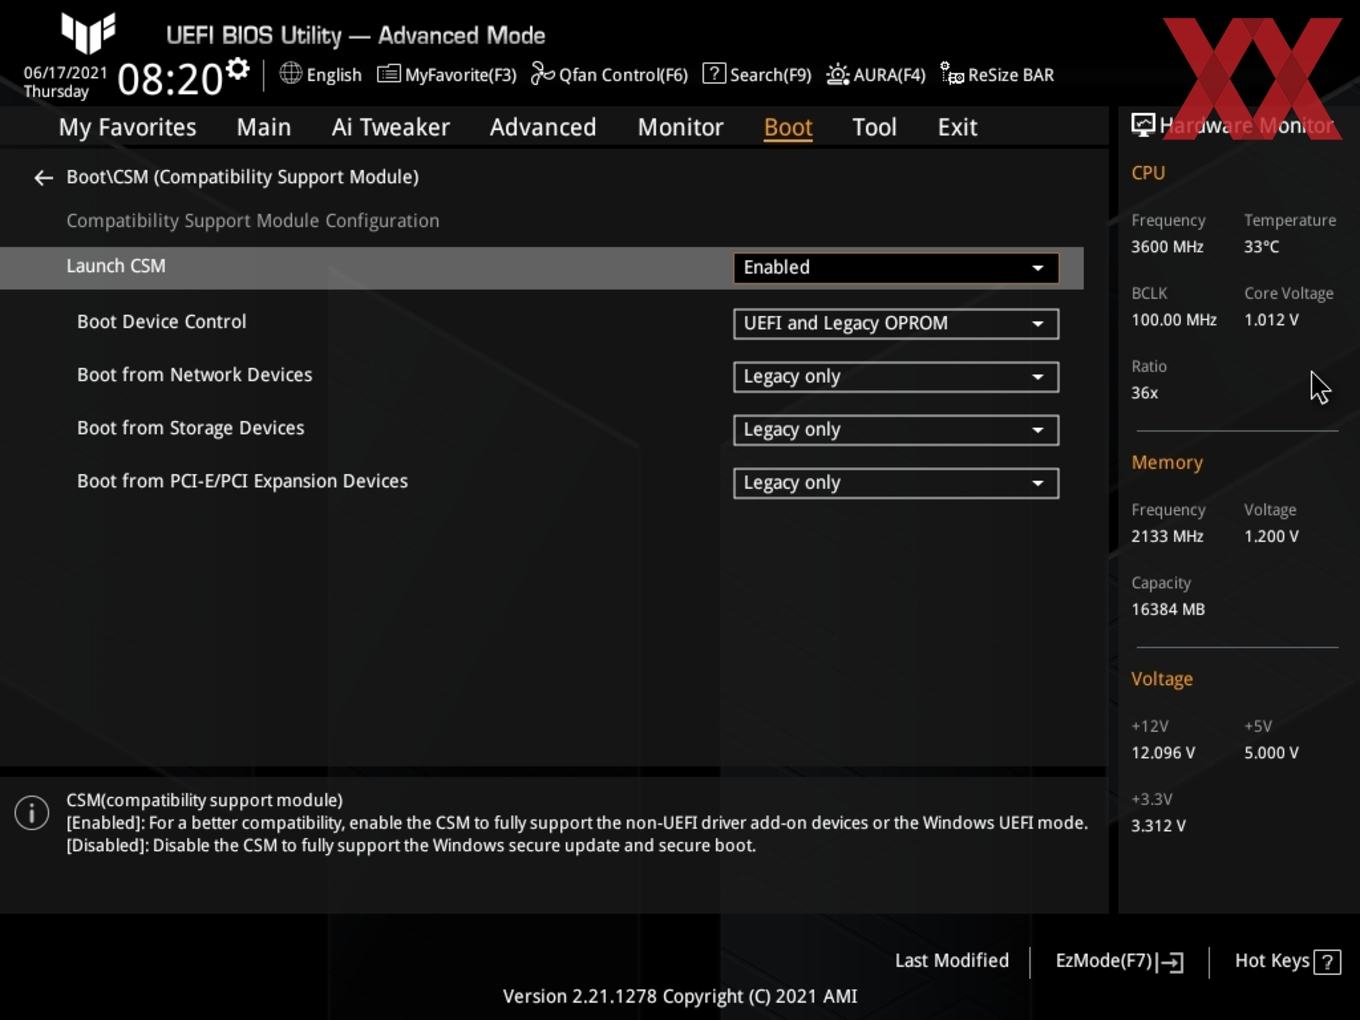Select the Boot tab

[x=788, y=127]
